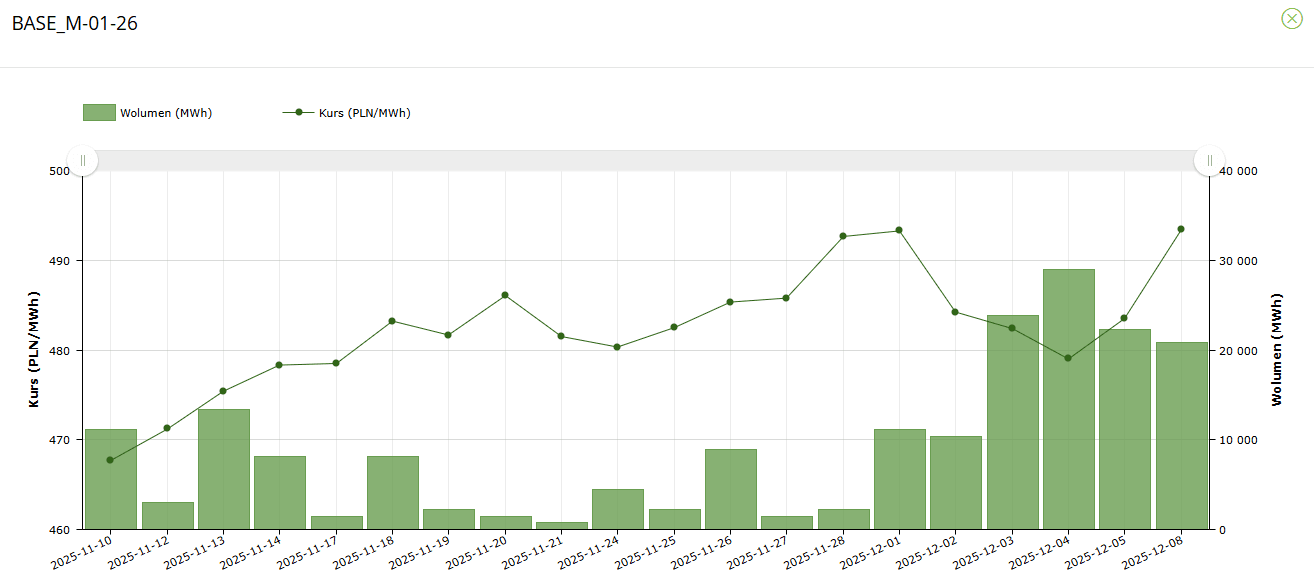Click the price point for 2025-12-08
The height and width of the screenshot is (585, 1314).
point(1181,229)
